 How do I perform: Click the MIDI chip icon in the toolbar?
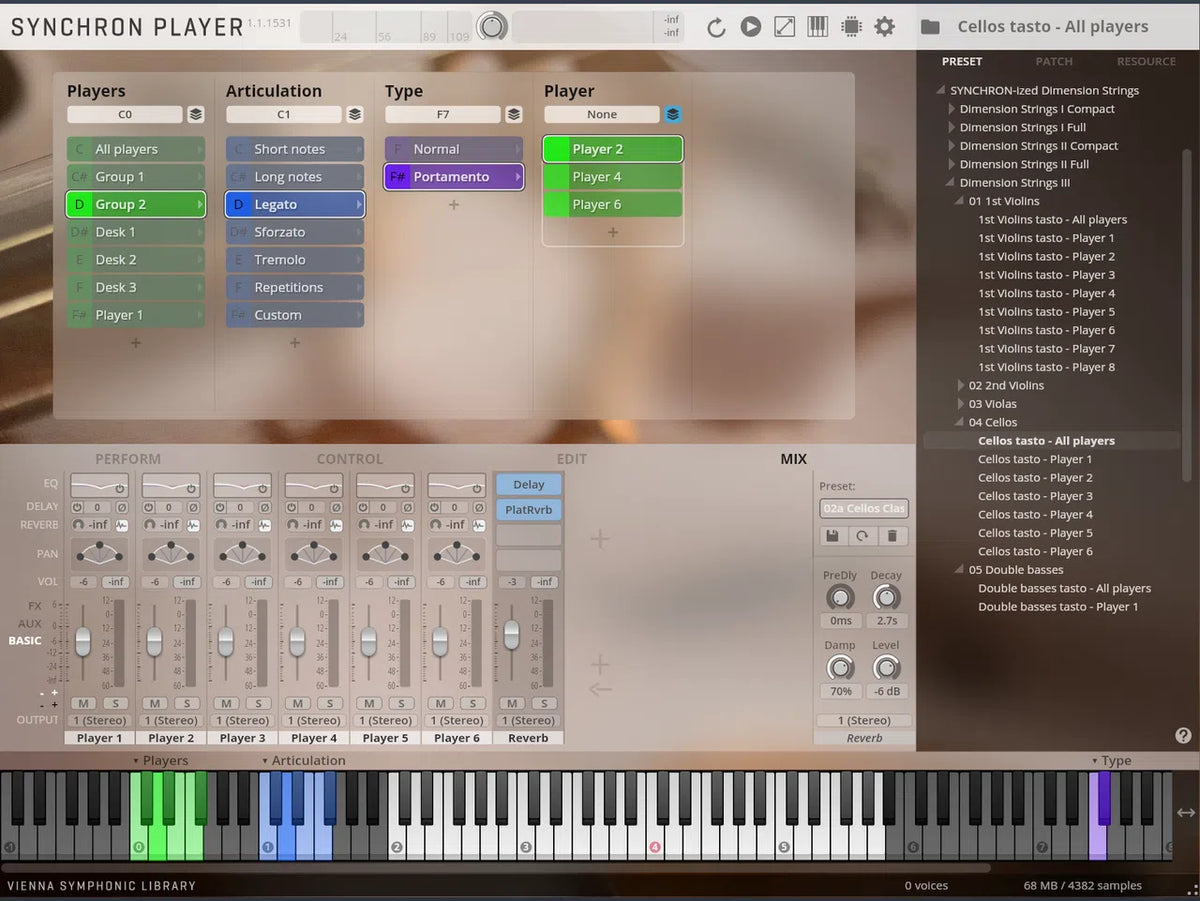(851, 27)
